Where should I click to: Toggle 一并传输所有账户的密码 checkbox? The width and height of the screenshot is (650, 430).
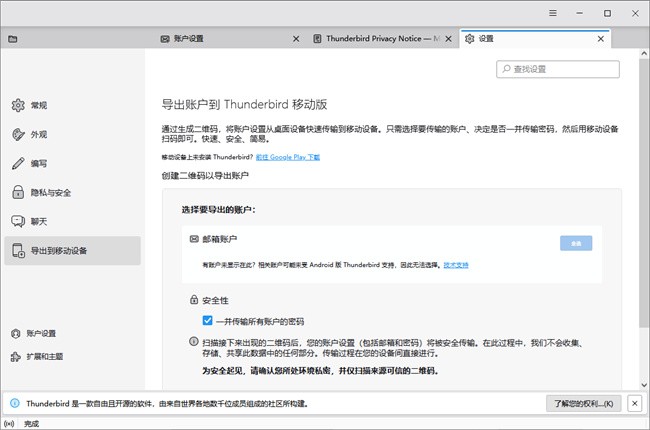click(208, 321)
